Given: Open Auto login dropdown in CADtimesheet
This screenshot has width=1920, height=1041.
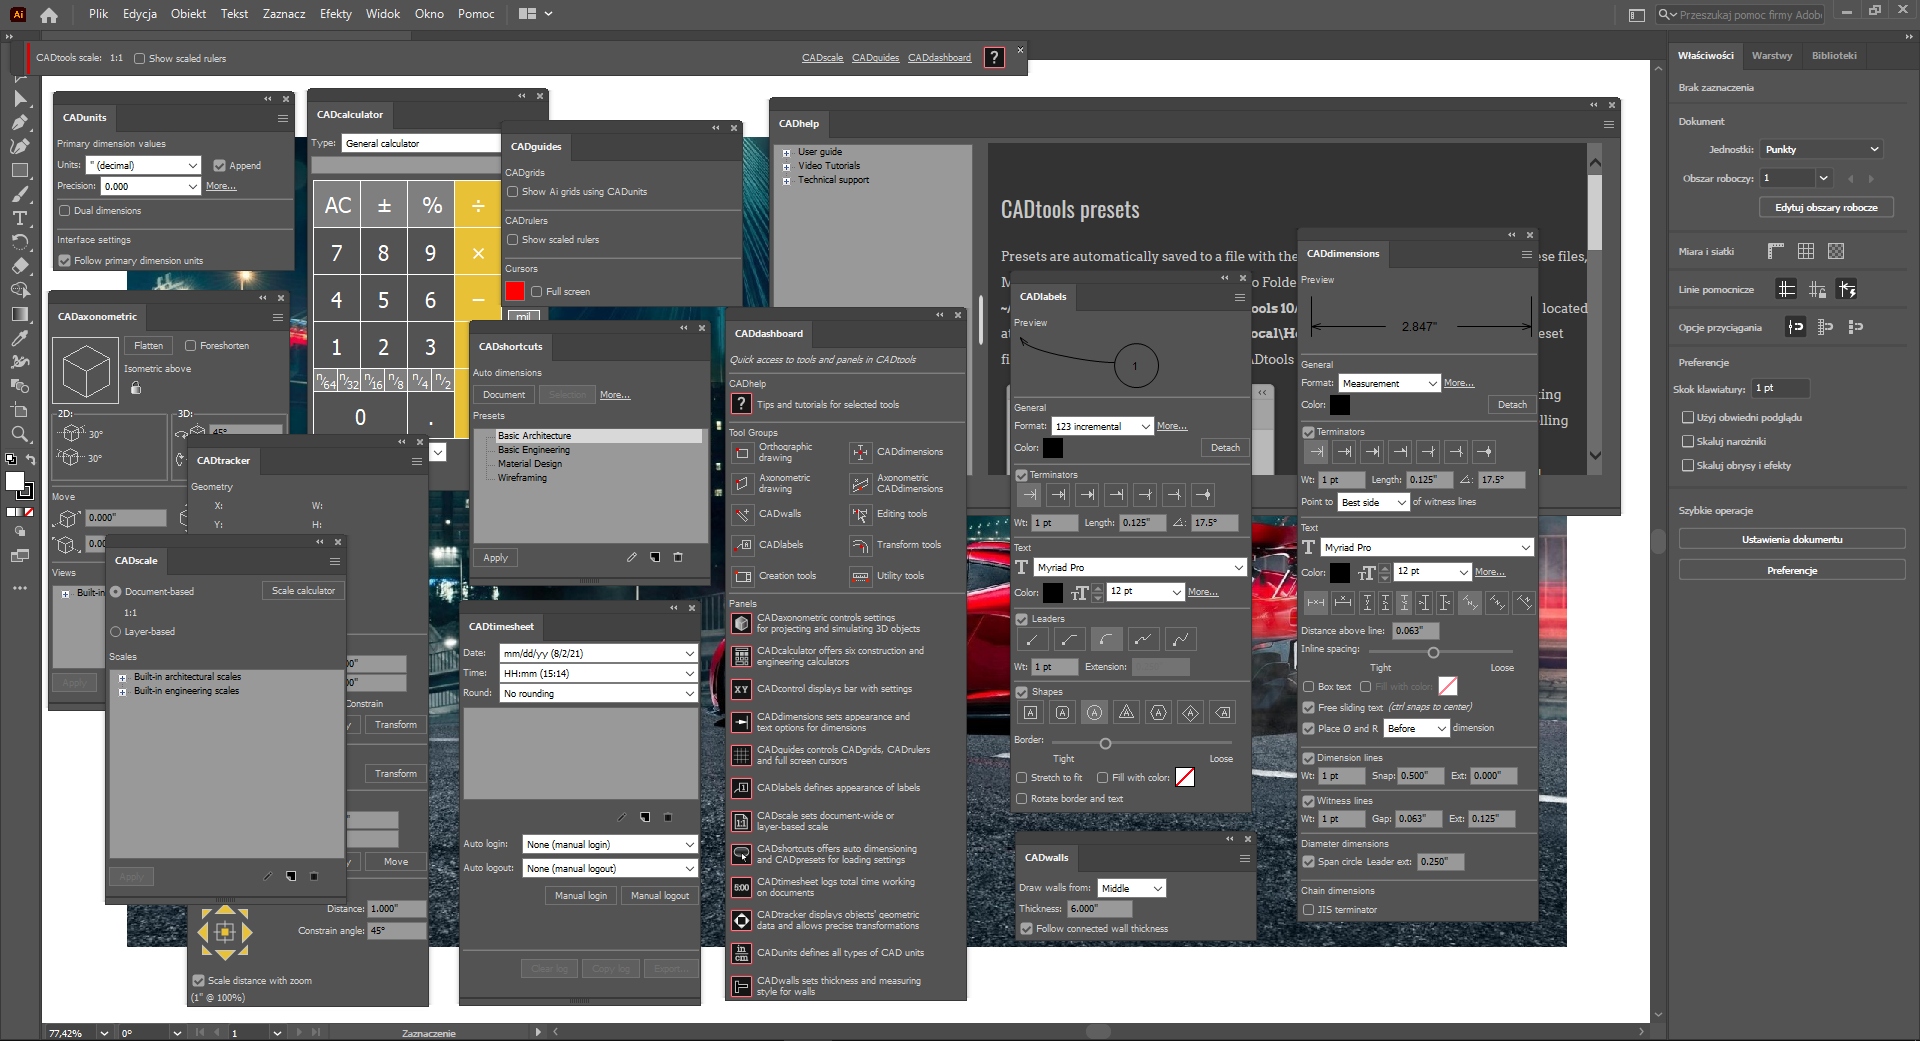Looking at the screenshot, I should [610, 844].
